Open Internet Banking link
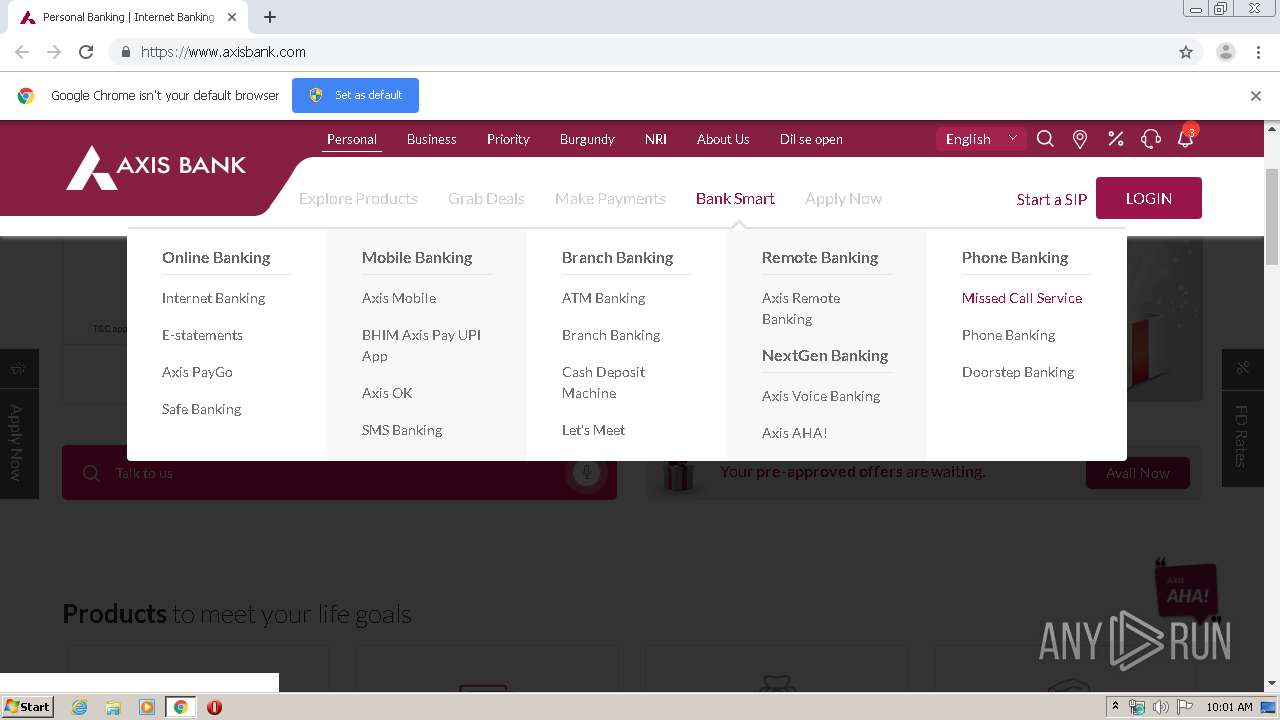This screenshot has height=720, width=1280. click(213, 298)
